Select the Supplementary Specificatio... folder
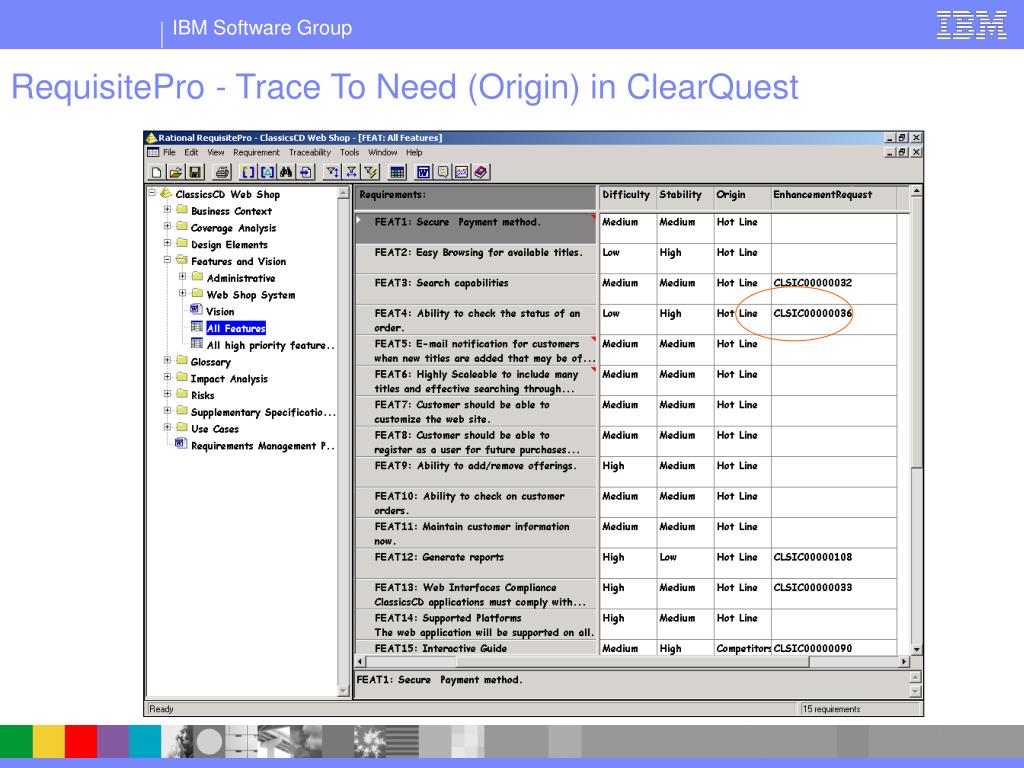This screenshot has width=1024, height=768. click(x=263, y=412)
